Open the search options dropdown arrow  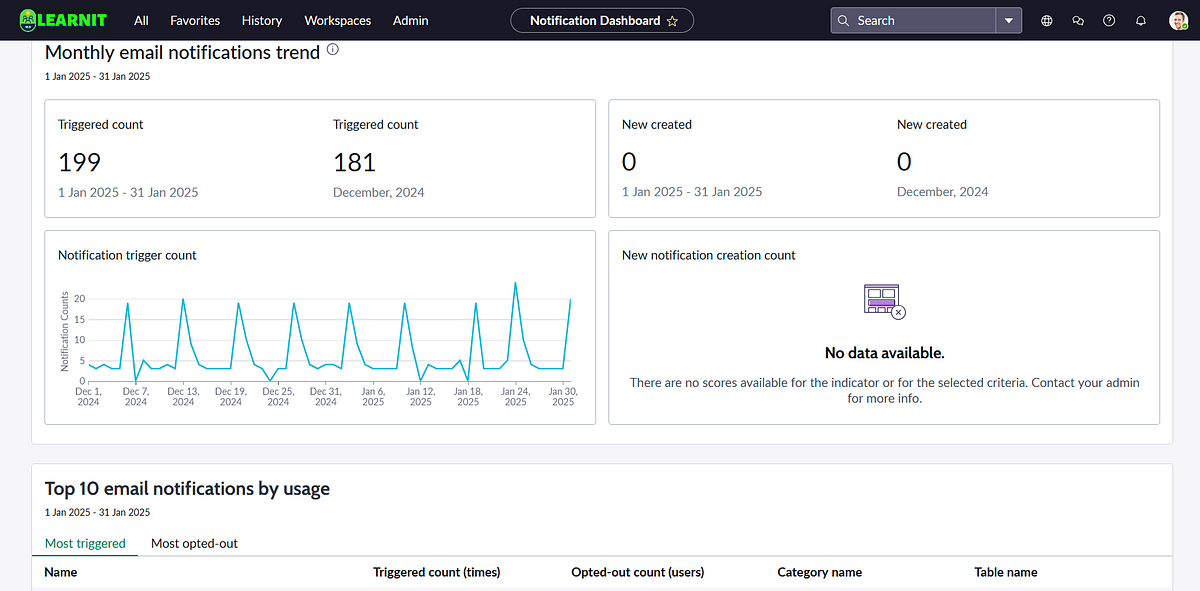(1009, 20)
